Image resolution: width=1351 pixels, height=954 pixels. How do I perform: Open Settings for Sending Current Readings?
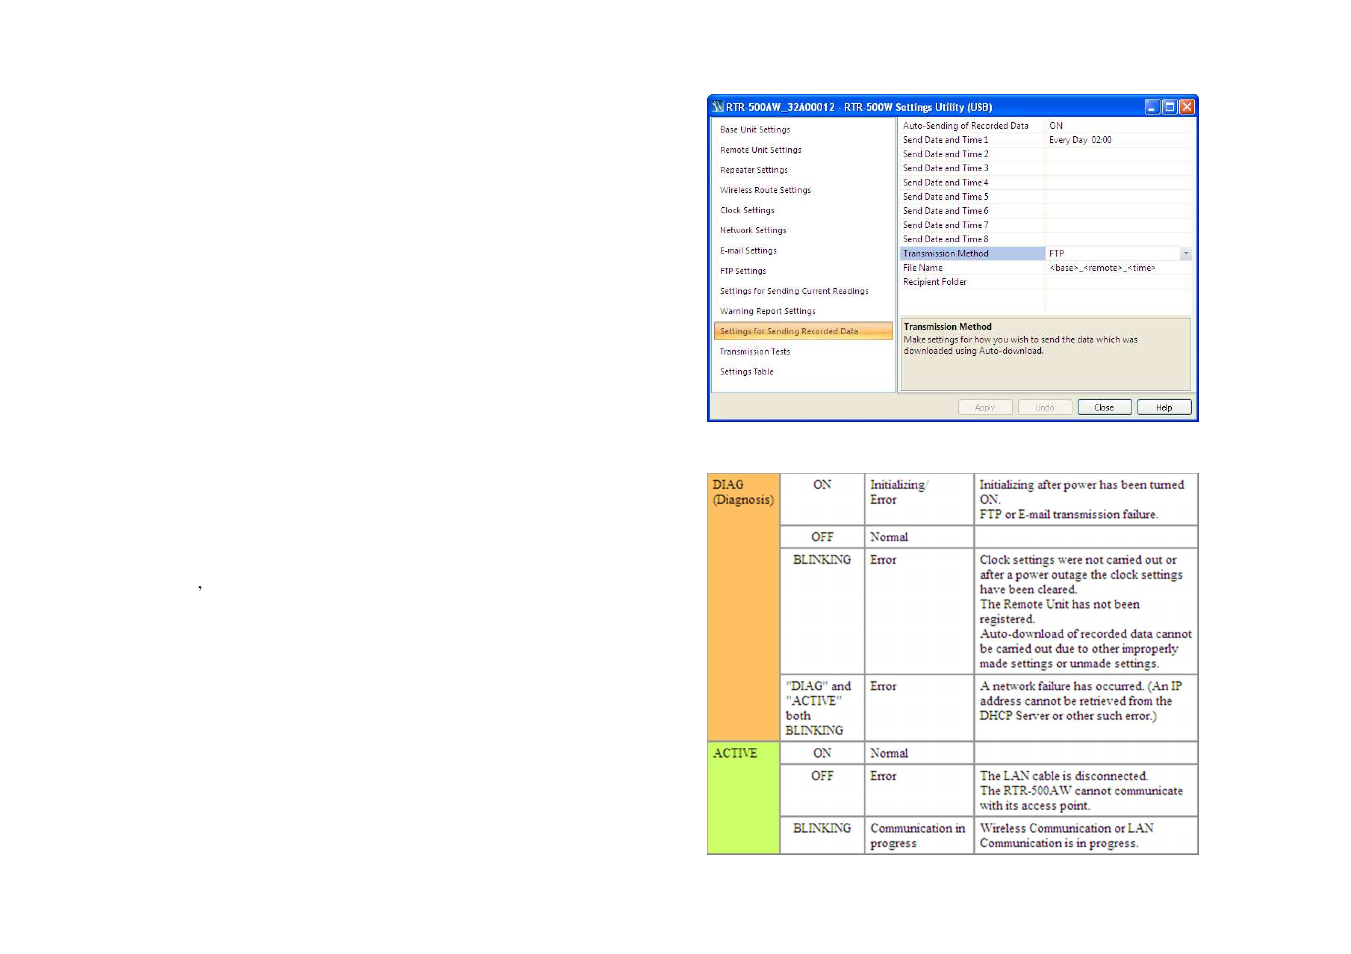click(x=794, y=291)
